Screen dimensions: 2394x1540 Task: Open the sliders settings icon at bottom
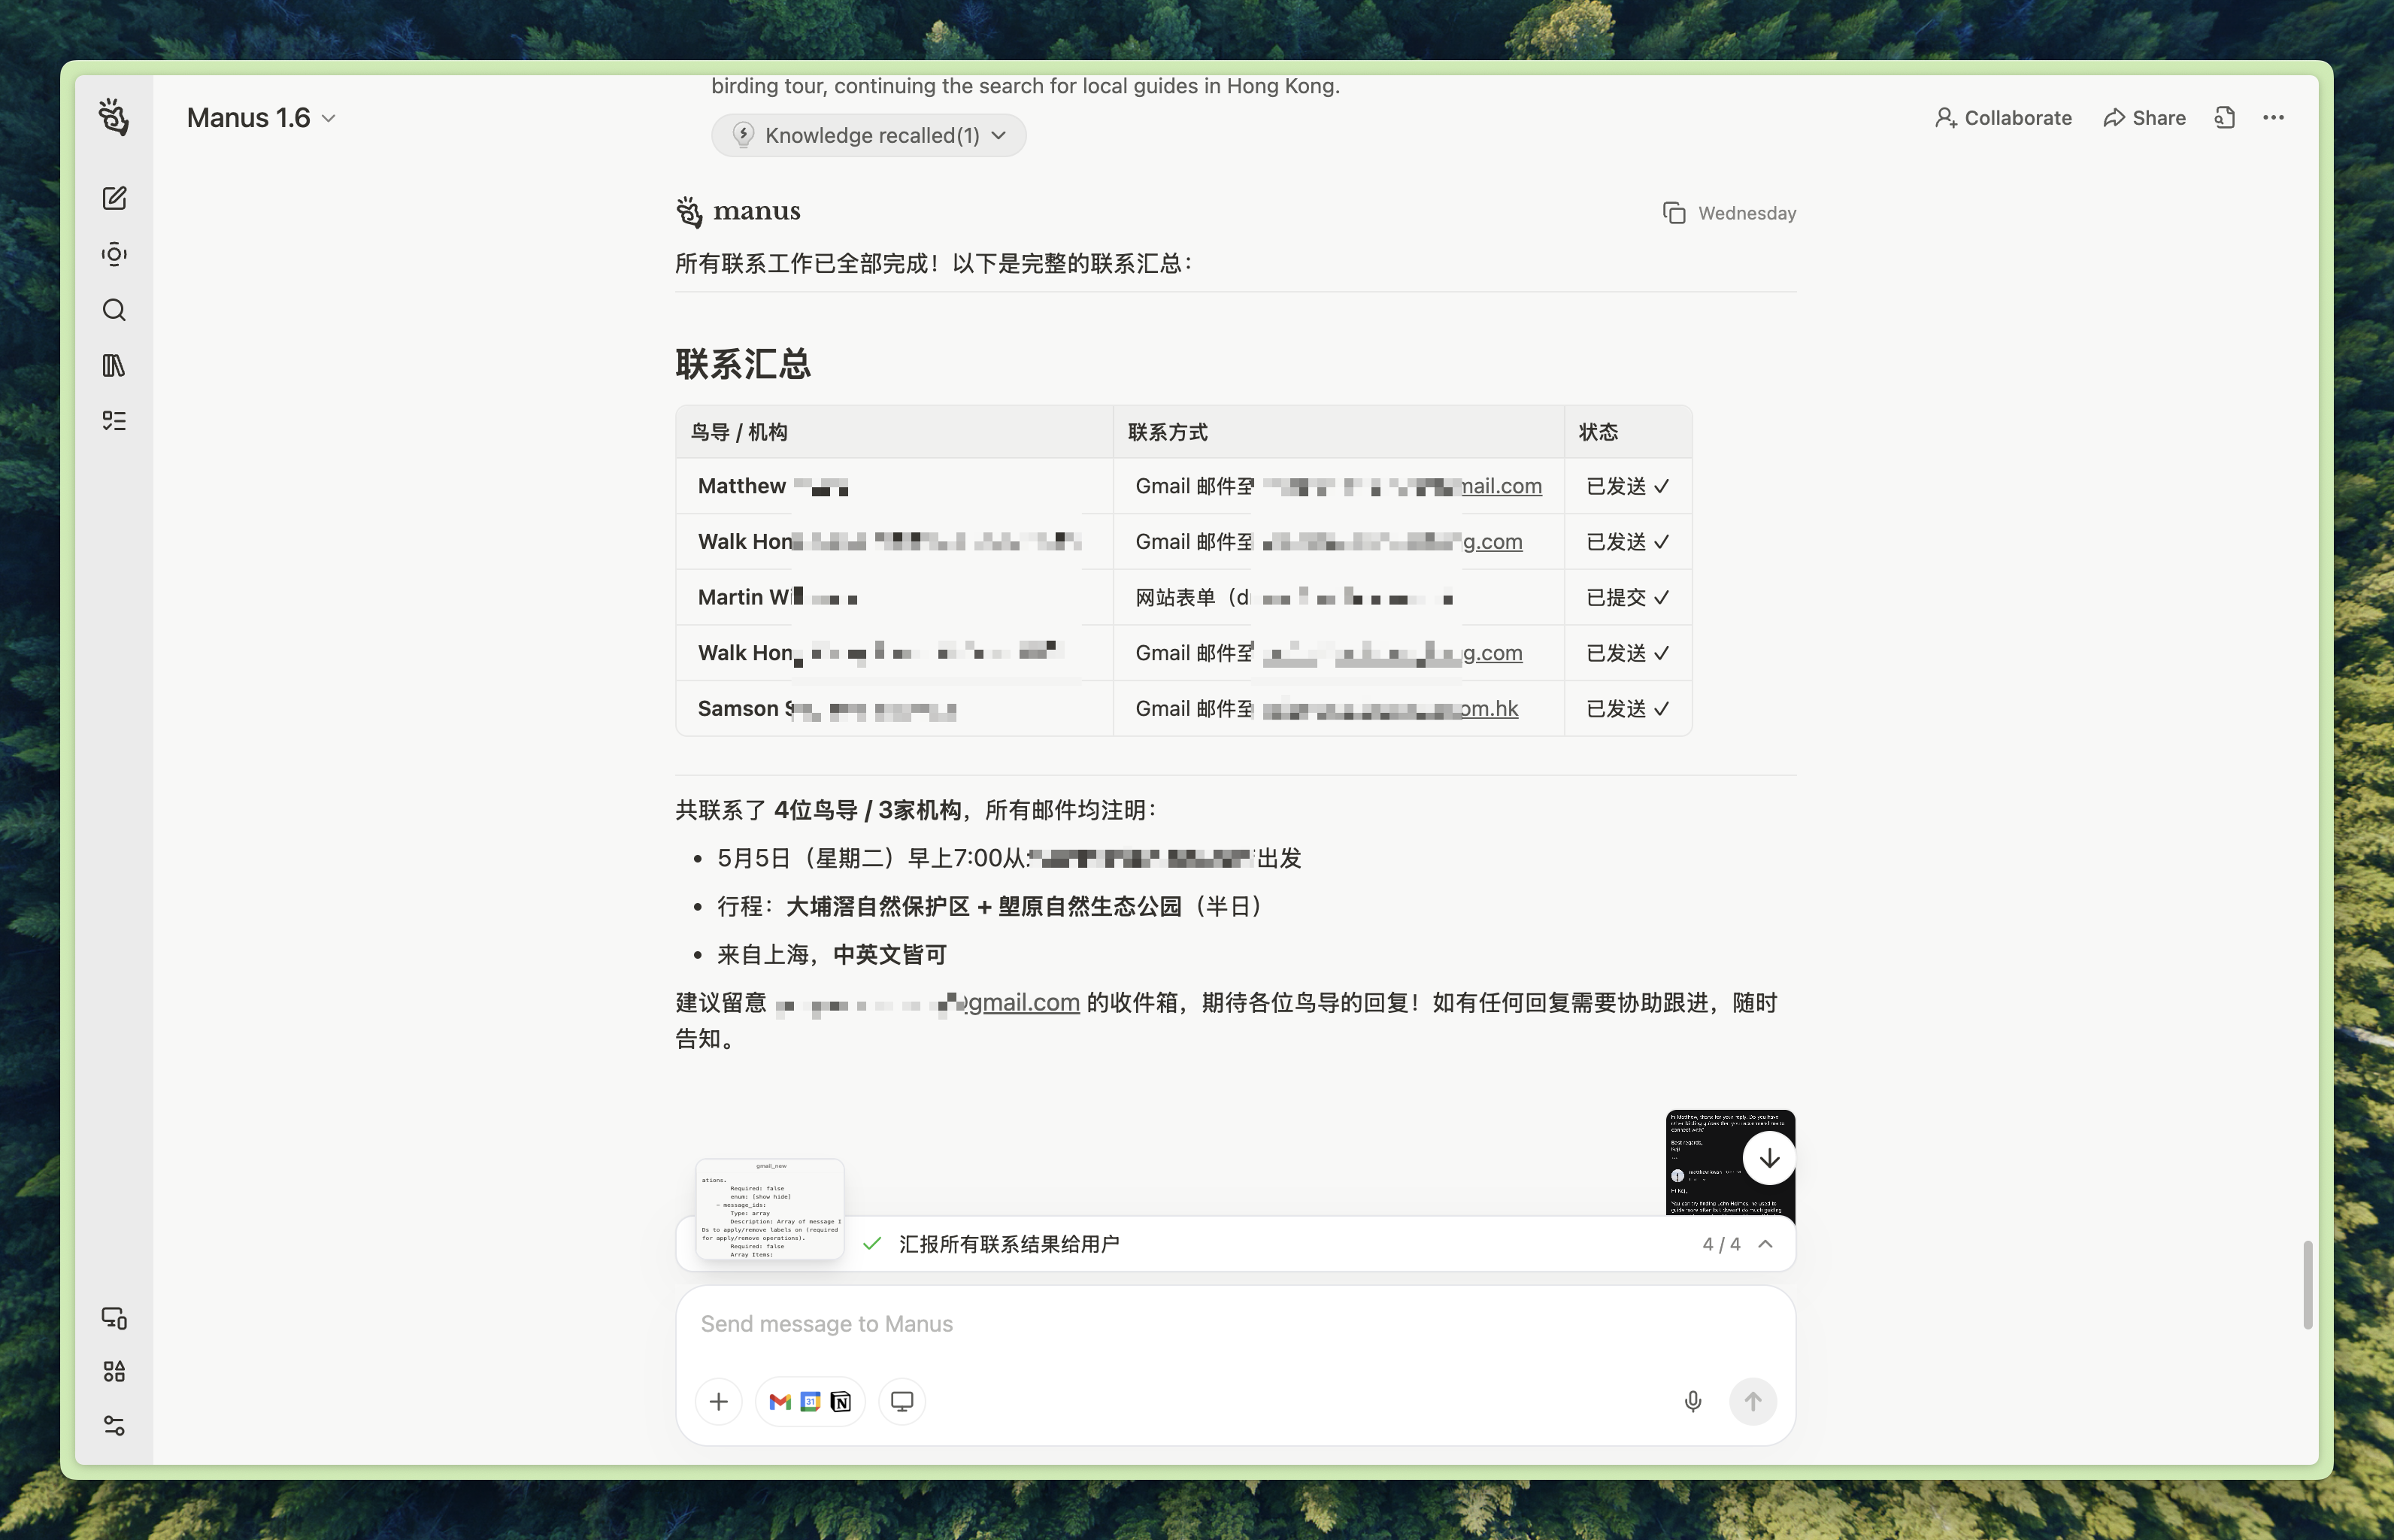114,1425
